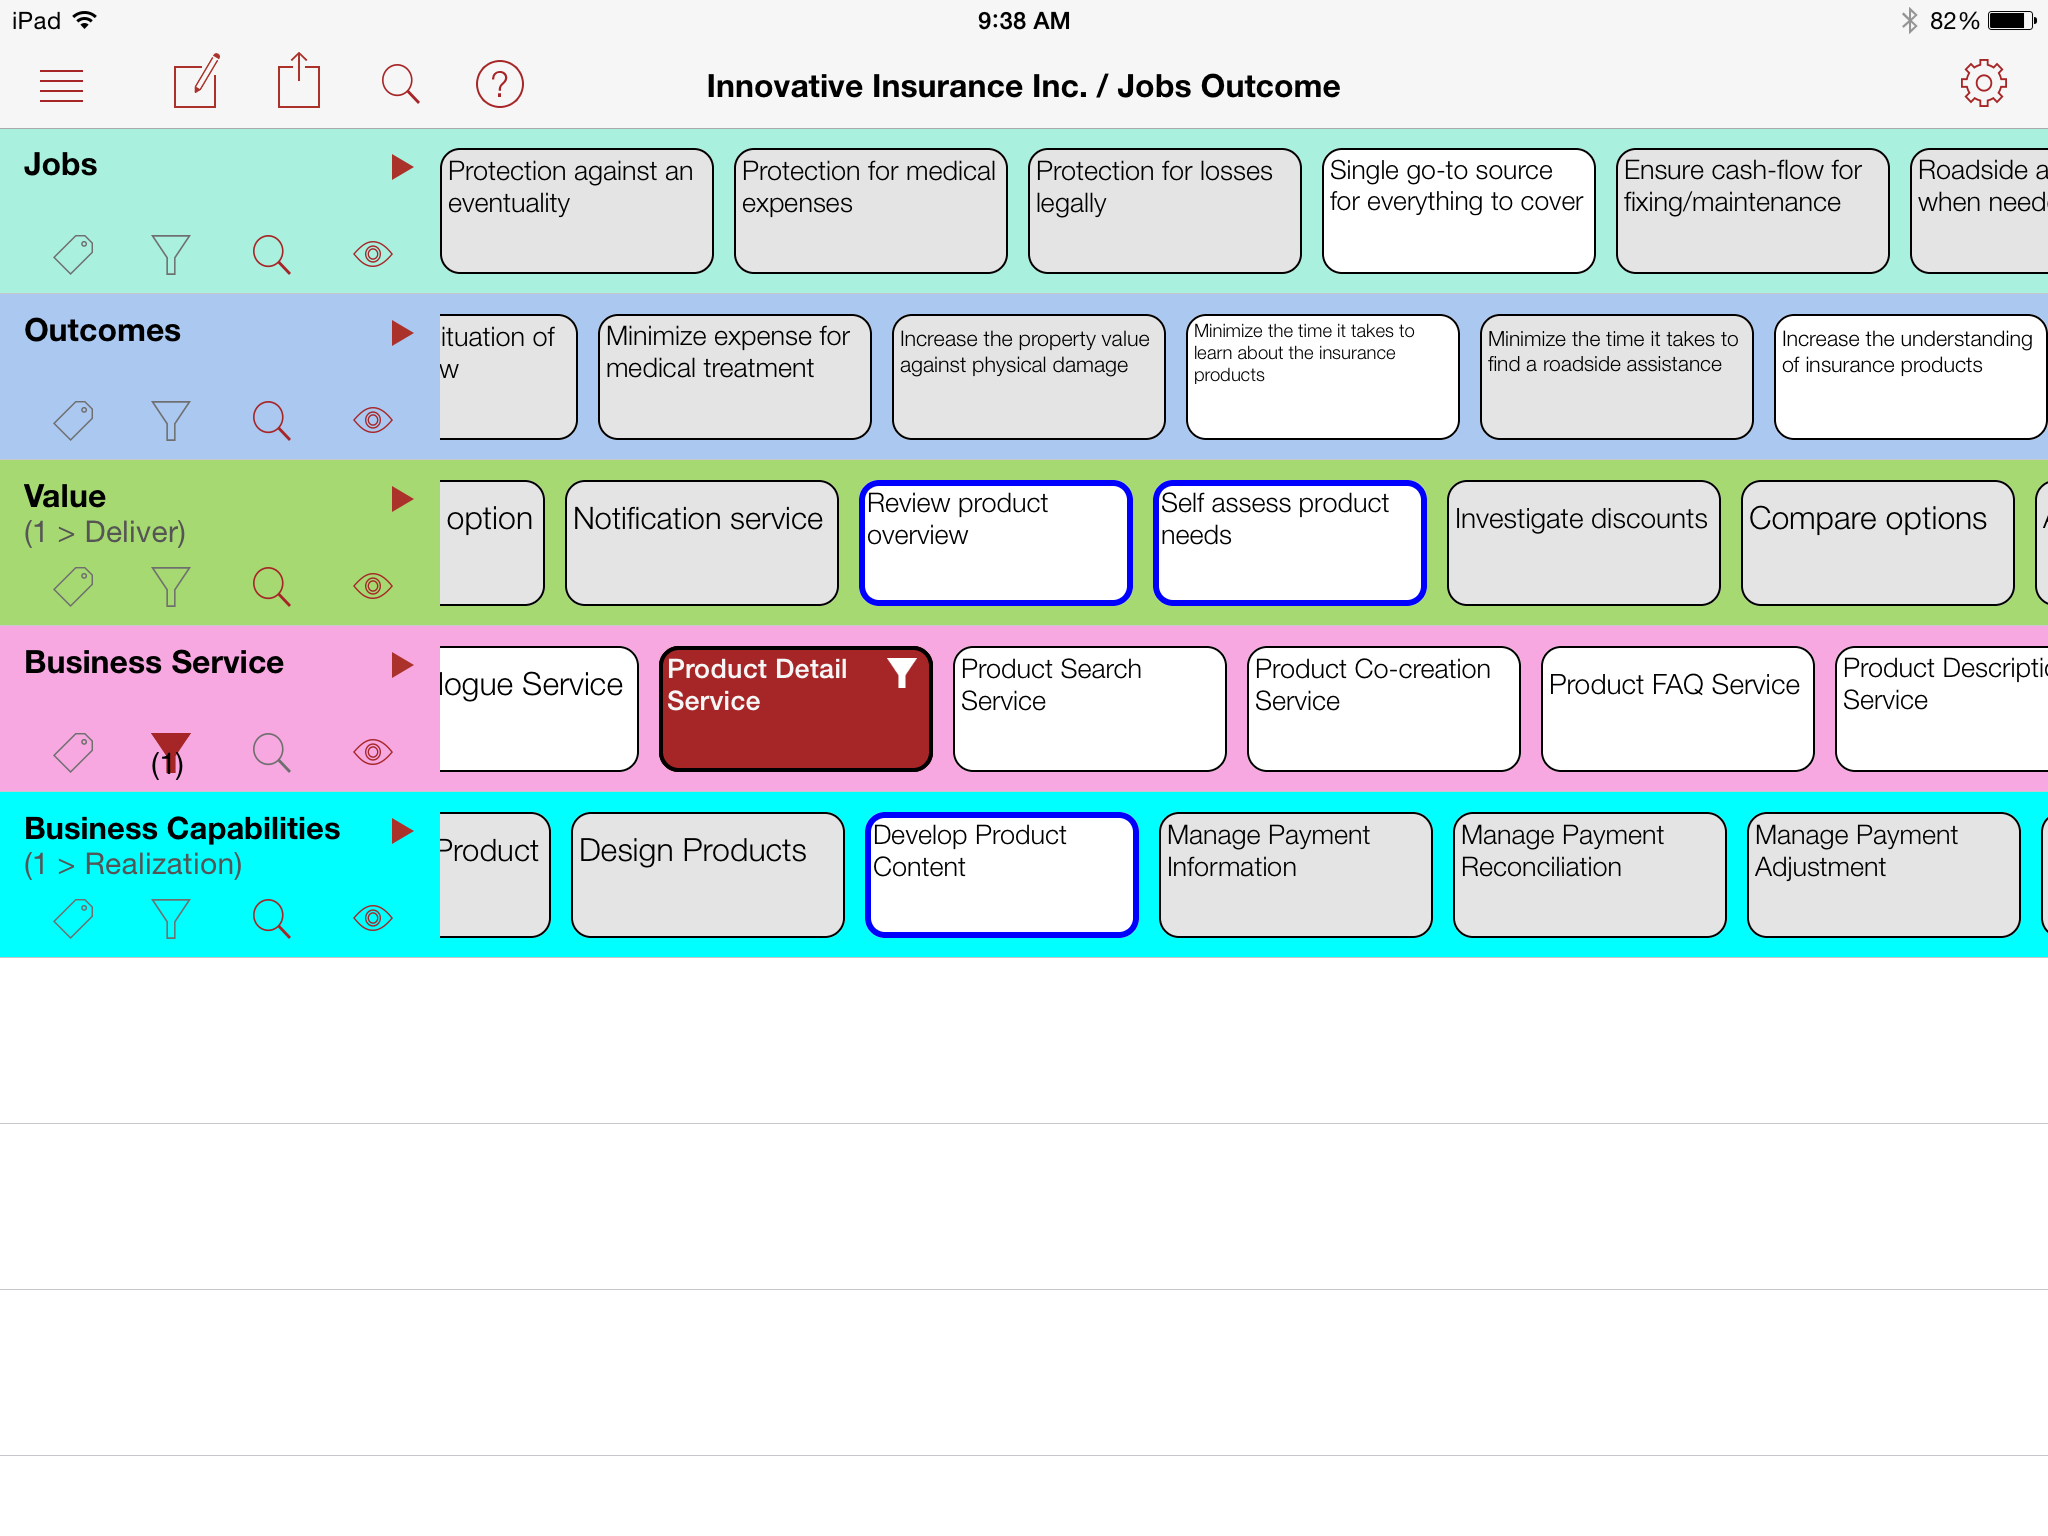Toggle the eye icon in Outcomes row
Screen dimensions: 2048x1536
pyautogui.click(x=372, y=420)
